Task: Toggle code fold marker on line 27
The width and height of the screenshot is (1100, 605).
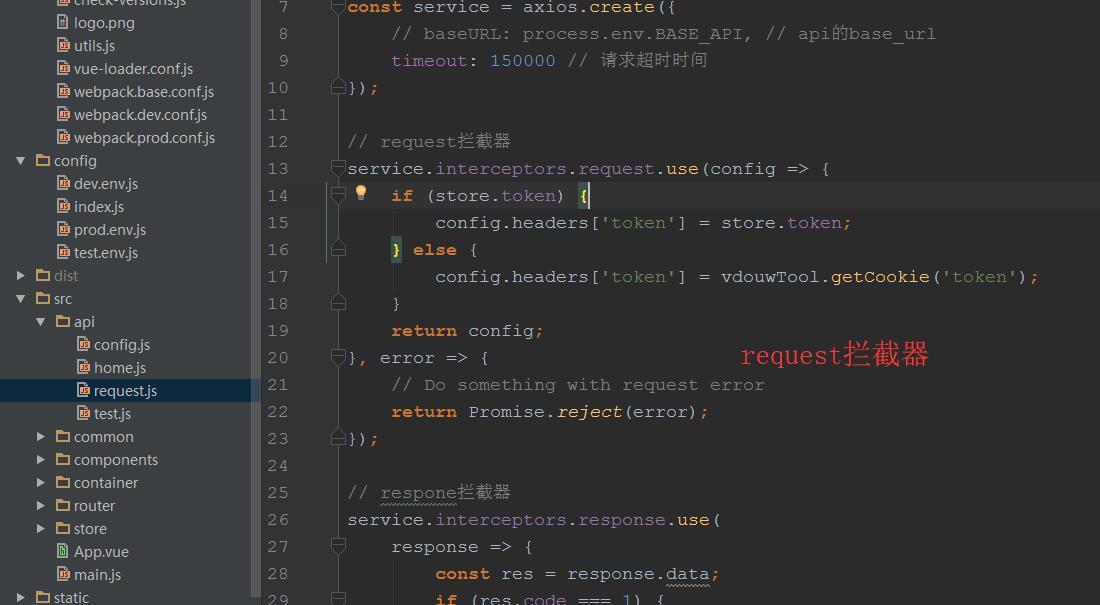Action: tap(338, 547)
